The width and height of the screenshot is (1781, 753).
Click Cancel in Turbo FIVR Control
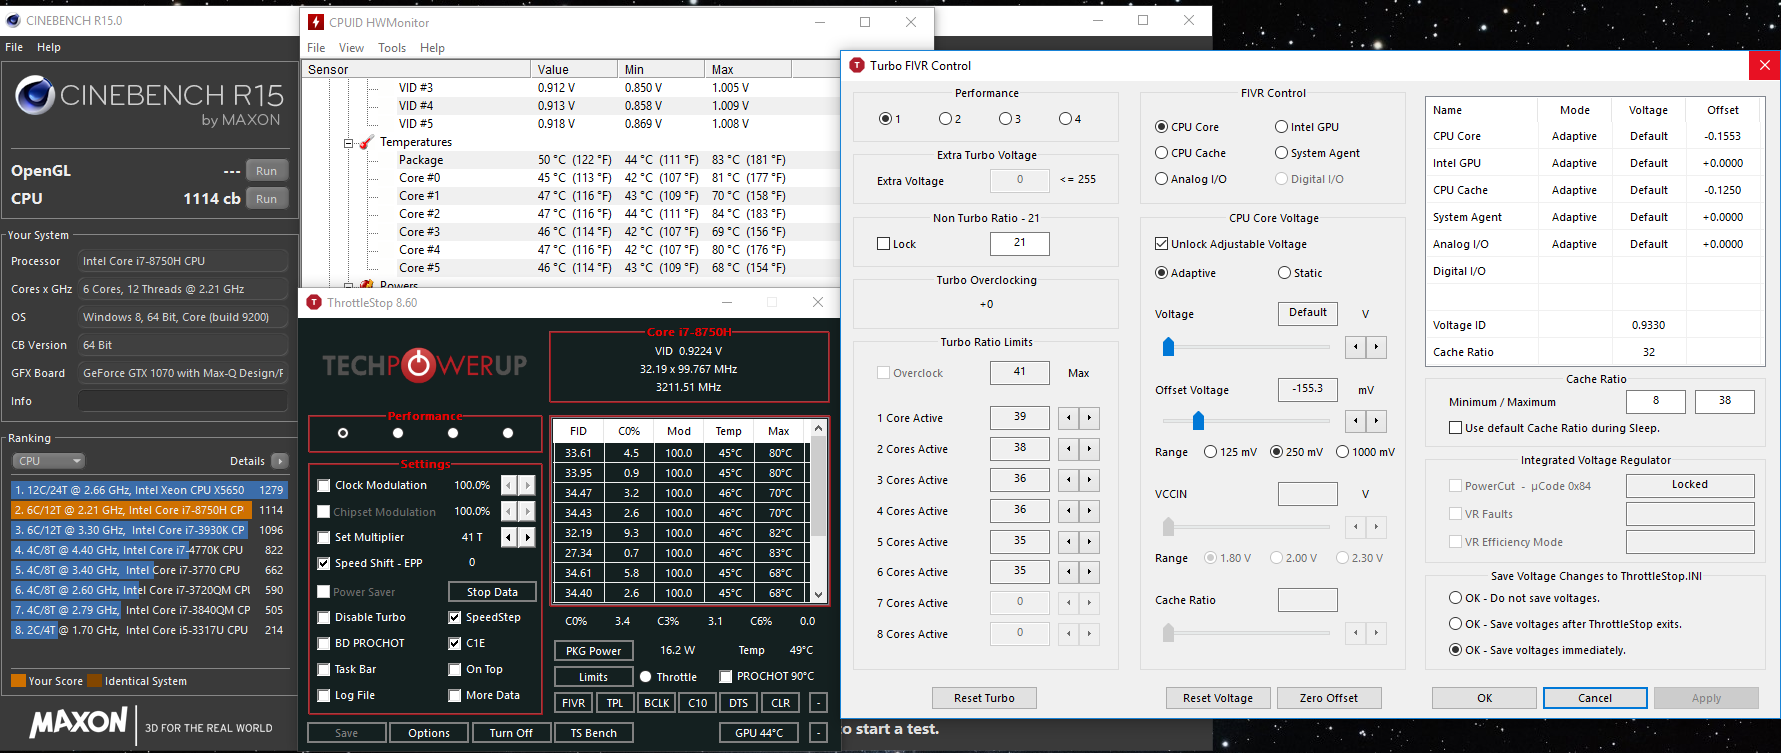click(1595, 698)
